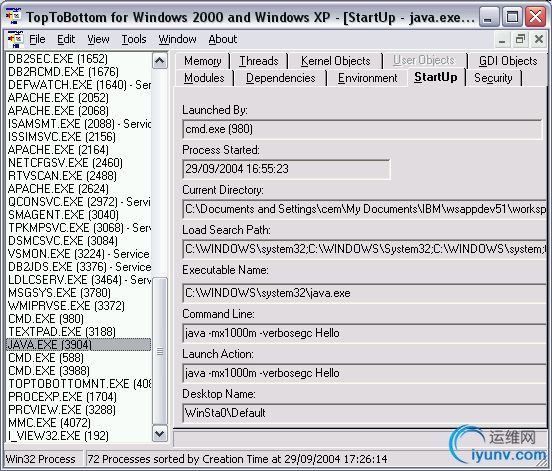Minimize the inner StartUp child window
The height and width of the screenshot is (471, 552).
502,39
